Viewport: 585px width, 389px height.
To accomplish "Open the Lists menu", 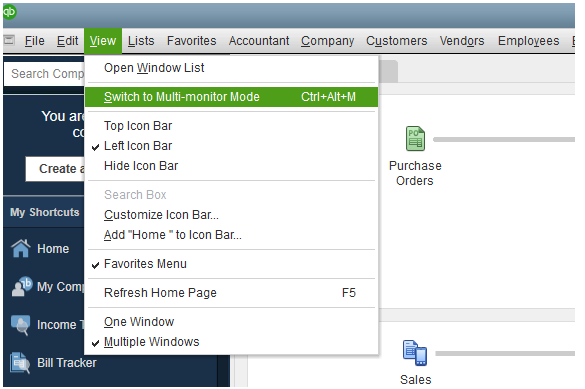I will [x=141, y=41].
